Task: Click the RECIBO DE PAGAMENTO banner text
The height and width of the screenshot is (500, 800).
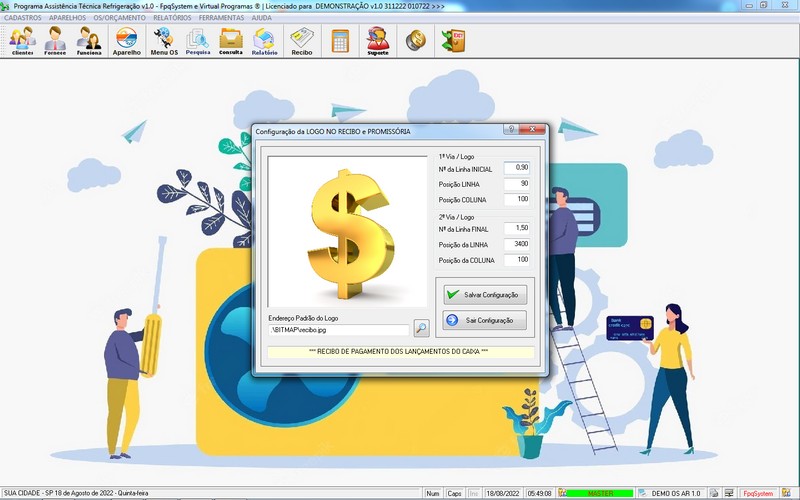Action: (398, 352)
